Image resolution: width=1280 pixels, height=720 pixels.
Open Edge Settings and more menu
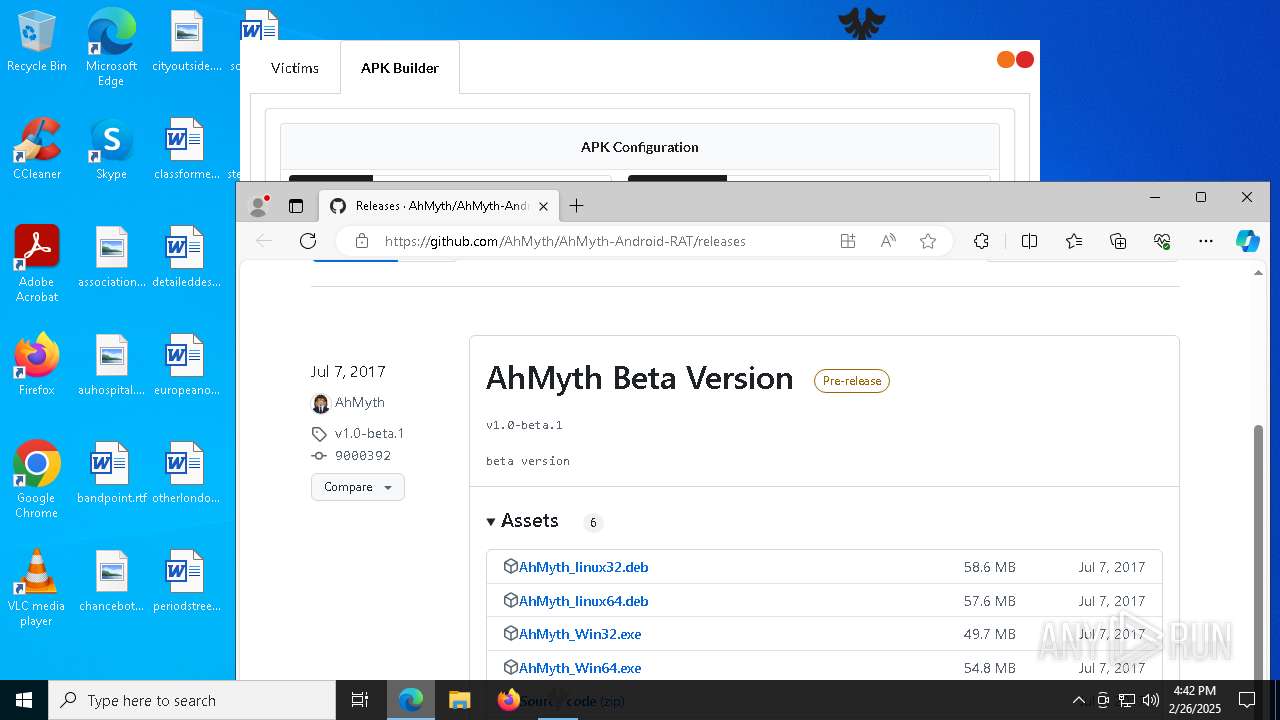coord(1206,241)
